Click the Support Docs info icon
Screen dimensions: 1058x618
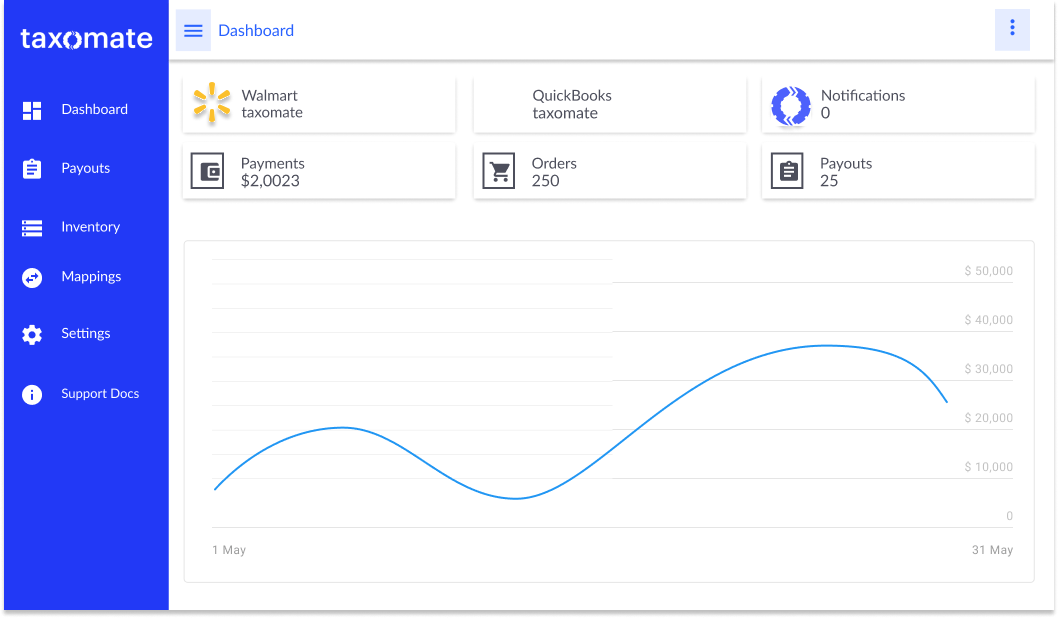32,395
